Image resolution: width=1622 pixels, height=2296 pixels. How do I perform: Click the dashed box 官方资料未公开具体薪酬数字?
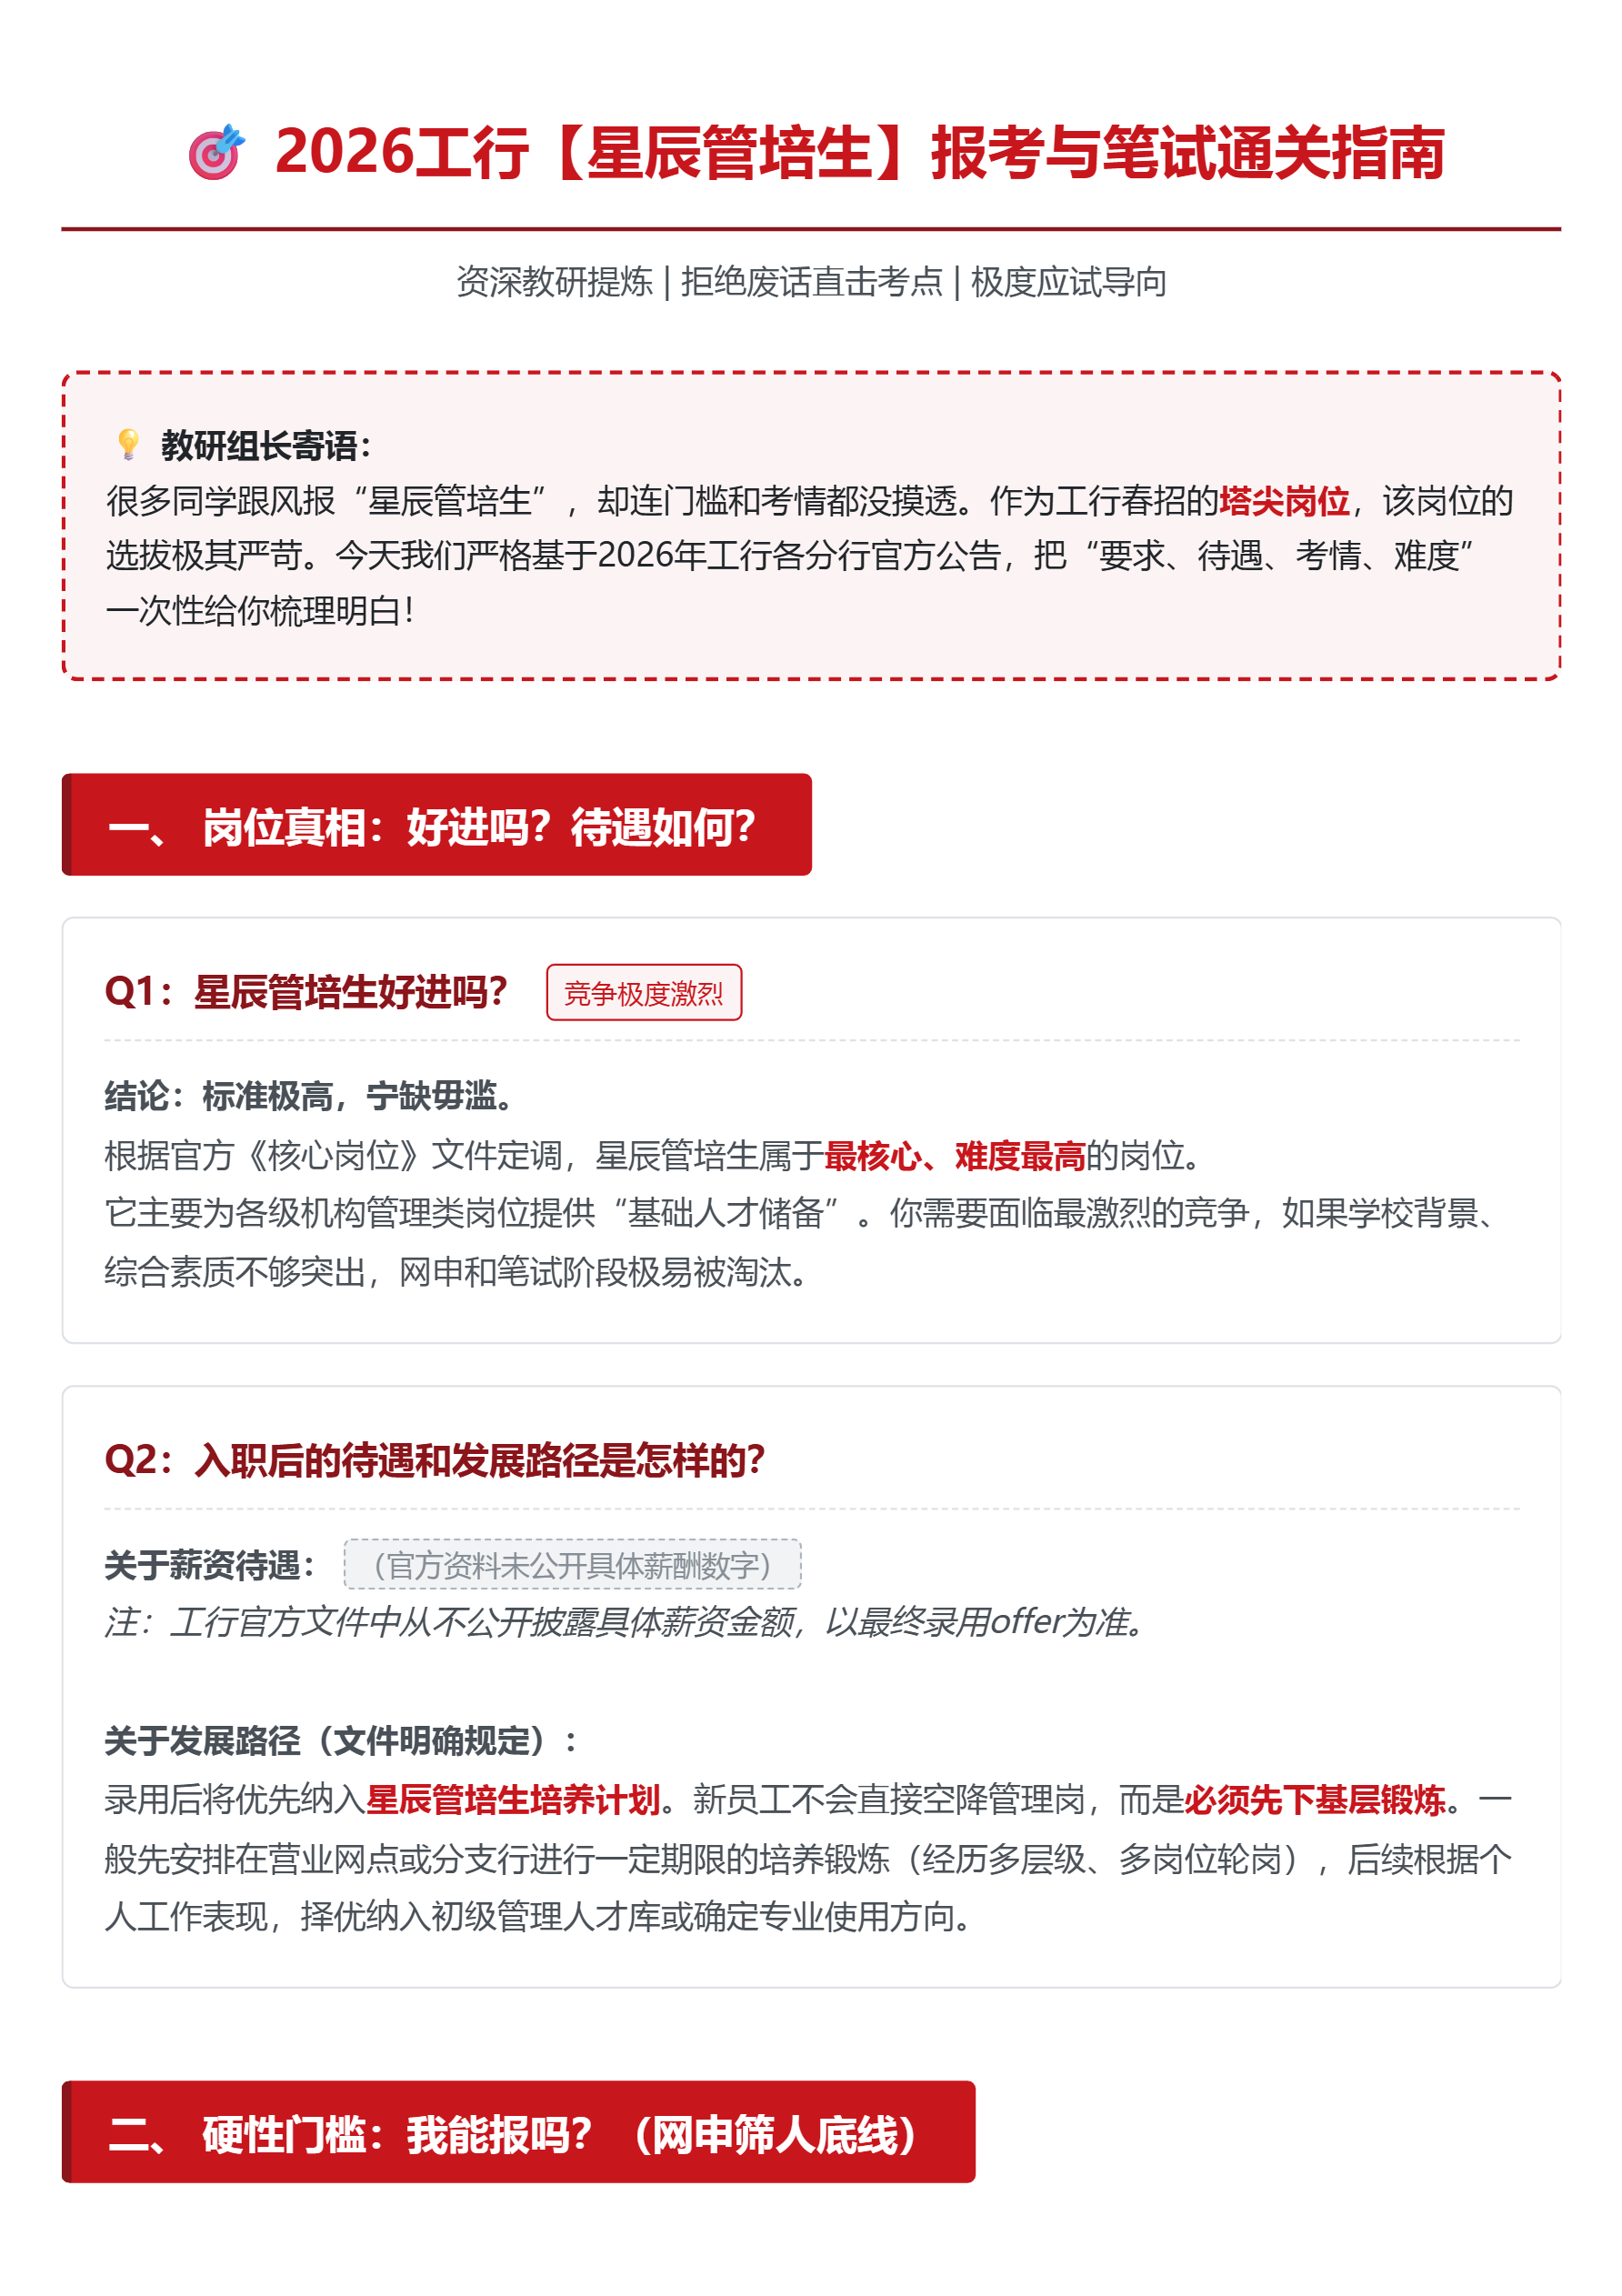[x=572, y=1565]
